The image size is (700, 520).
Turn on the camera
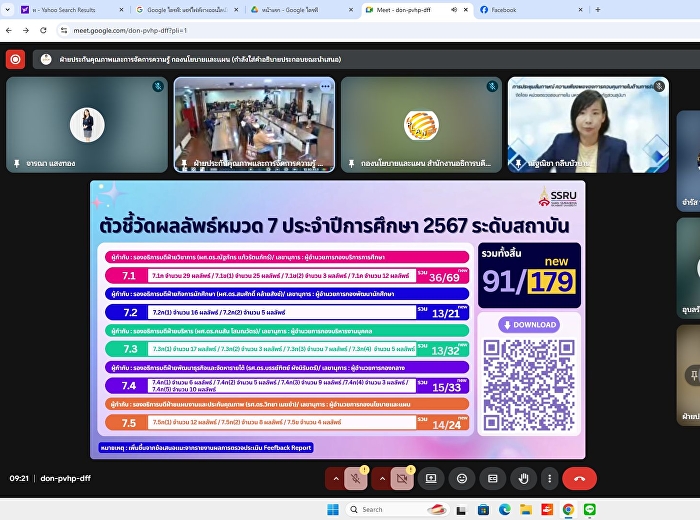[402, 479]
